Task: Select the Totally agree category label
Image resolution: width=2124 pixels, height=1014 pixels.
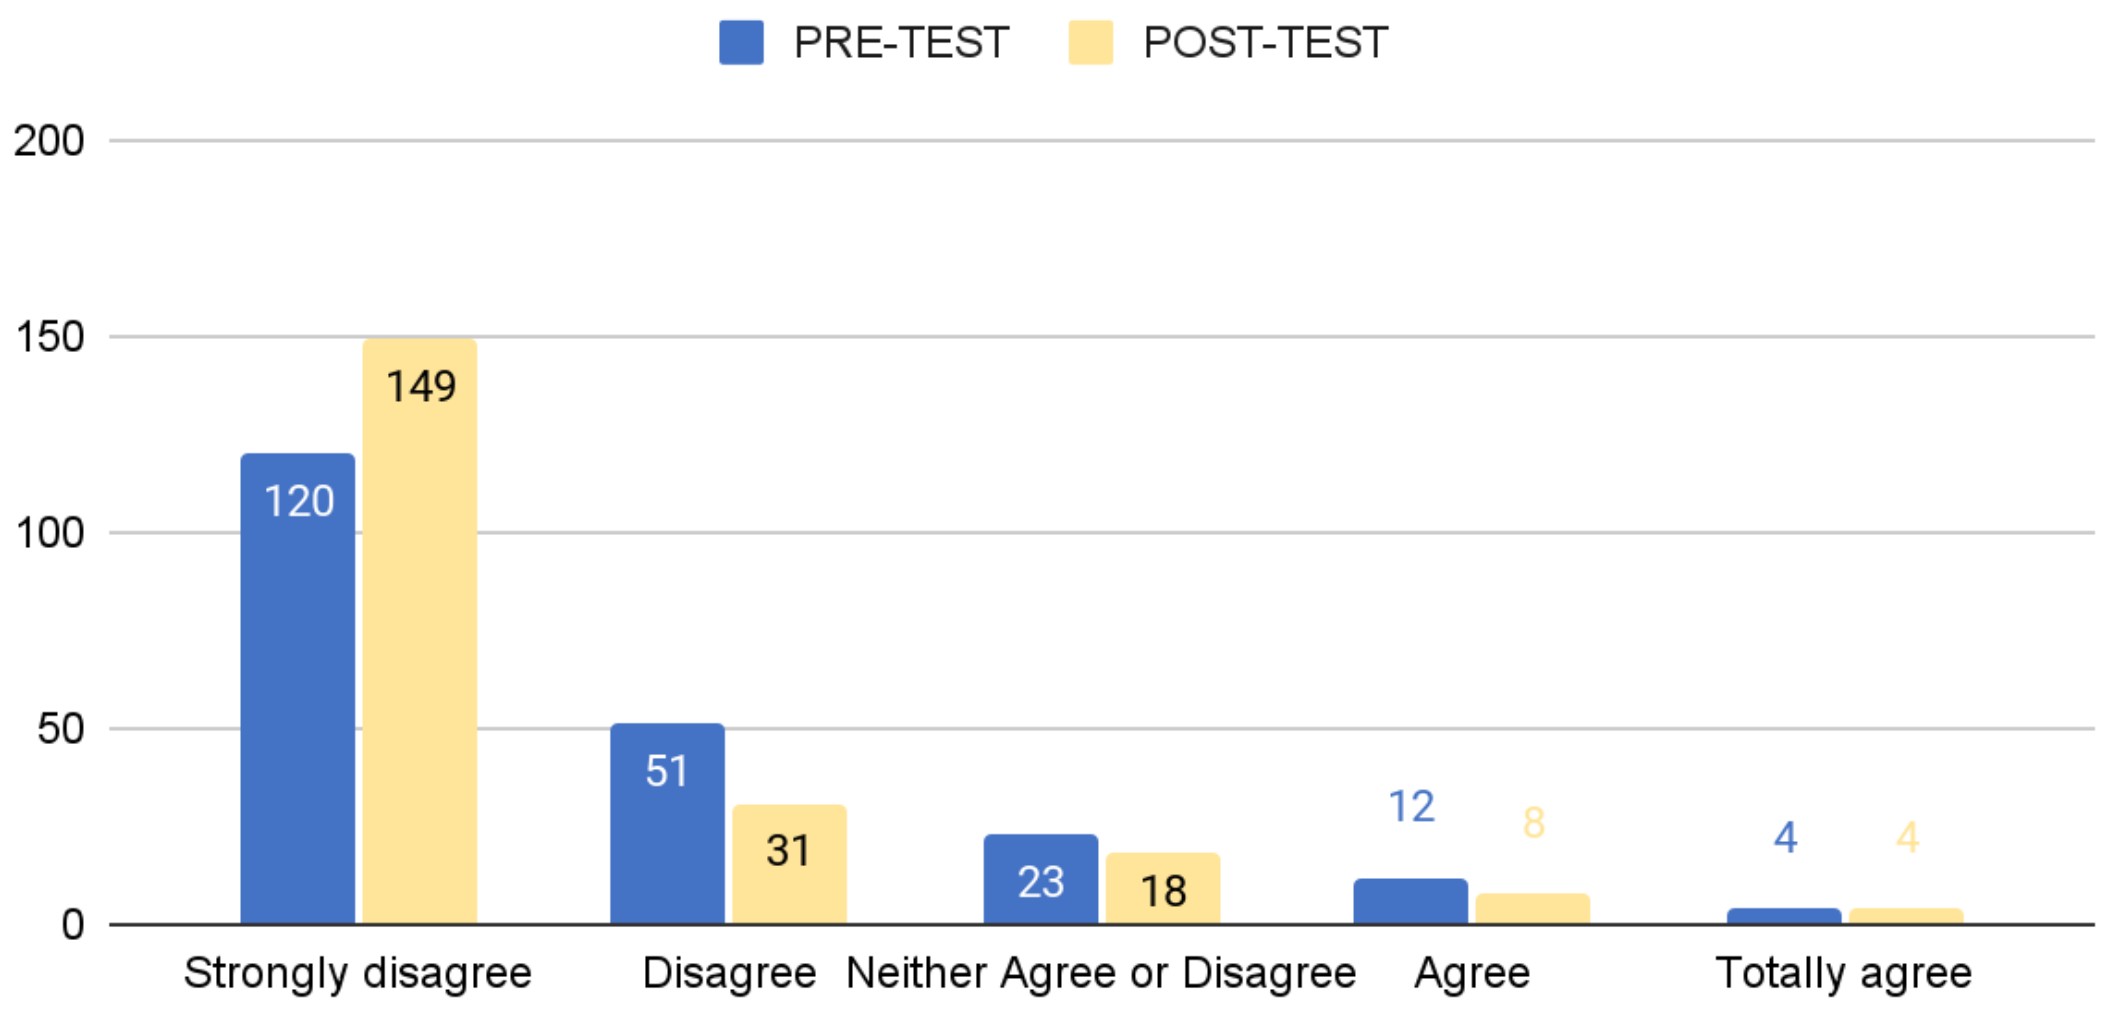Action: (1844, 973)
